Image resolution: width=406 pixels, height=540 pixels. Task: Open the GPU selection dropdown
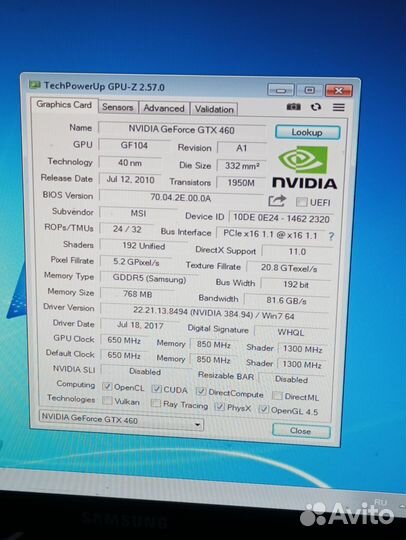point(121,420)
